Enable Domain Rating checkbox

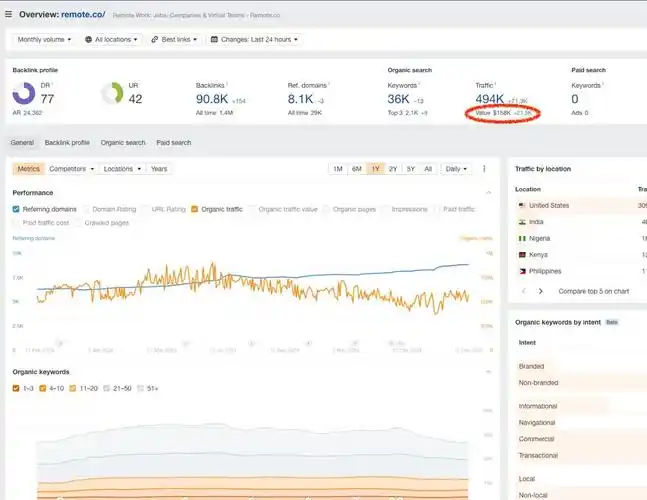(x=86, y=209)
